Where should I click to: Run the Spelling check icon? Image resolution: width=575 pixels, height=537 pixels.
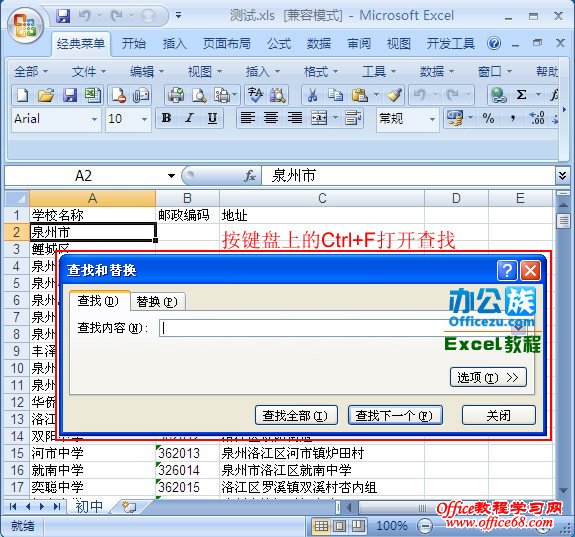click(x=255, y=95)
